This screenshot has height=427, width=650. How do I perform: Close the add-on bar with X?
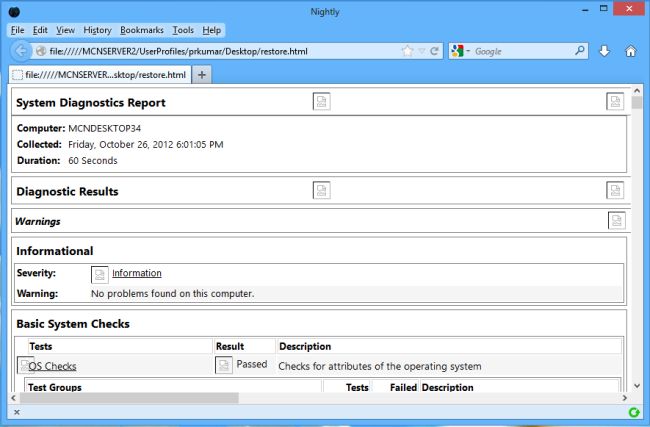click(17, 412)
